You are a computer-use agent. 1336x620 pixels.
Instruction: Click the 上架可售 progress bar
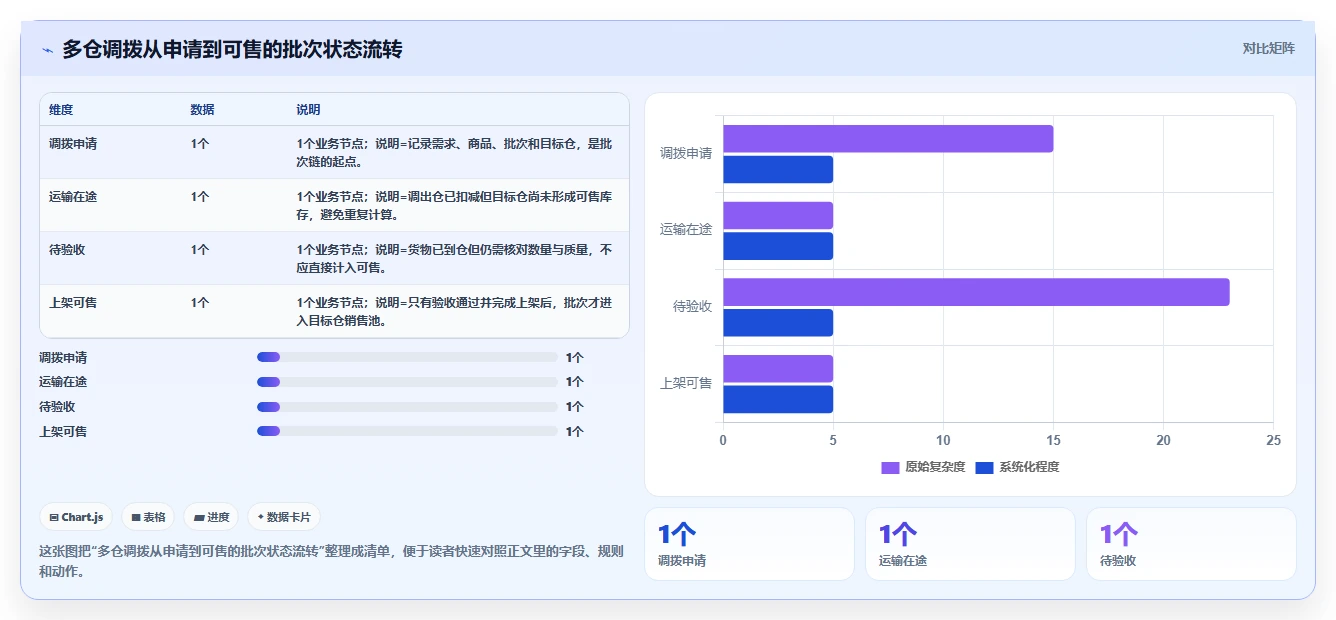(x=407, y=431)
